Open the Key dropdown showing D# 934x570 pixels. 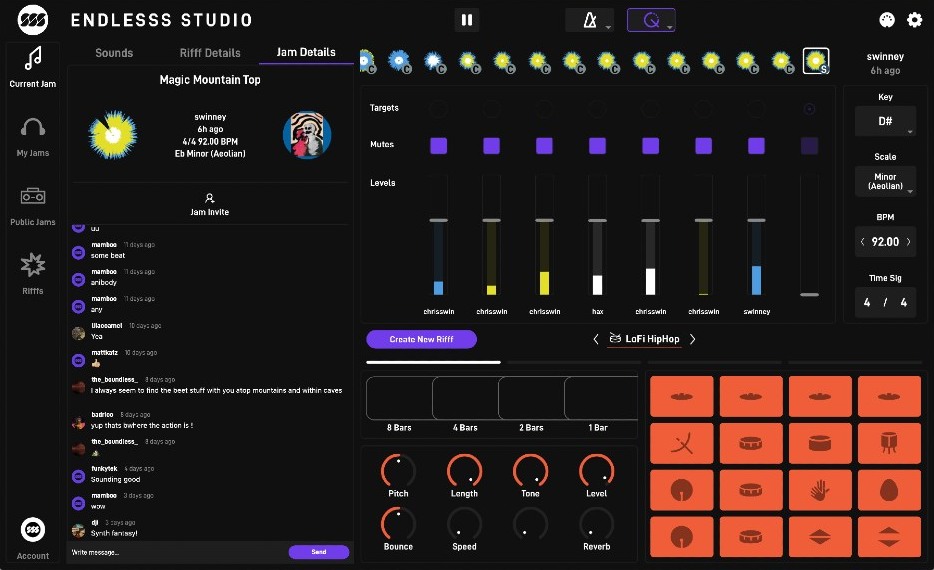[885, 122]
